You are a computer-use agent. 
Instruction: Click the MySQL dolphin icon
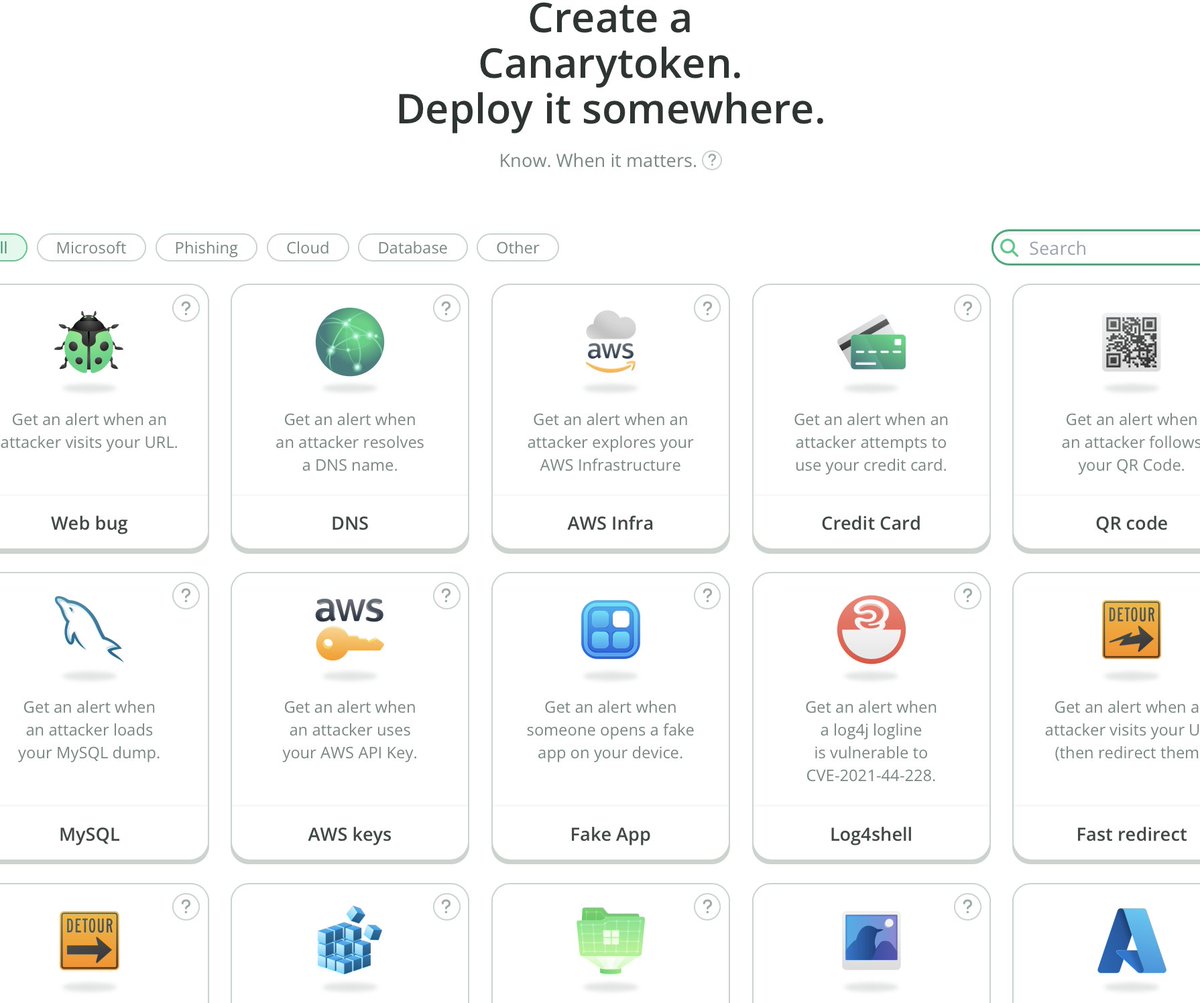click(x=89, y=629)
